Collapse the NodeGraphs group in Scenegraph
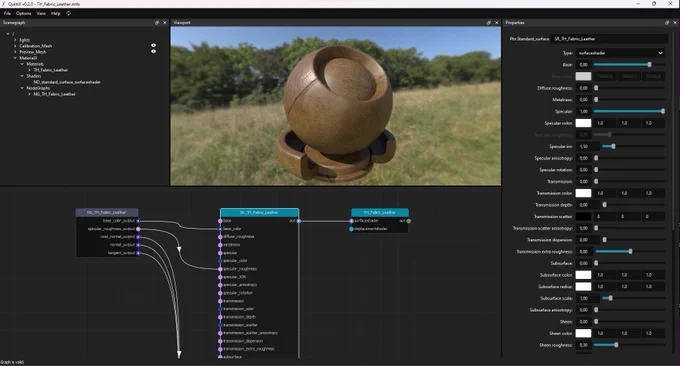Viewport: 680px width, 366px height. tap(23, 88)
